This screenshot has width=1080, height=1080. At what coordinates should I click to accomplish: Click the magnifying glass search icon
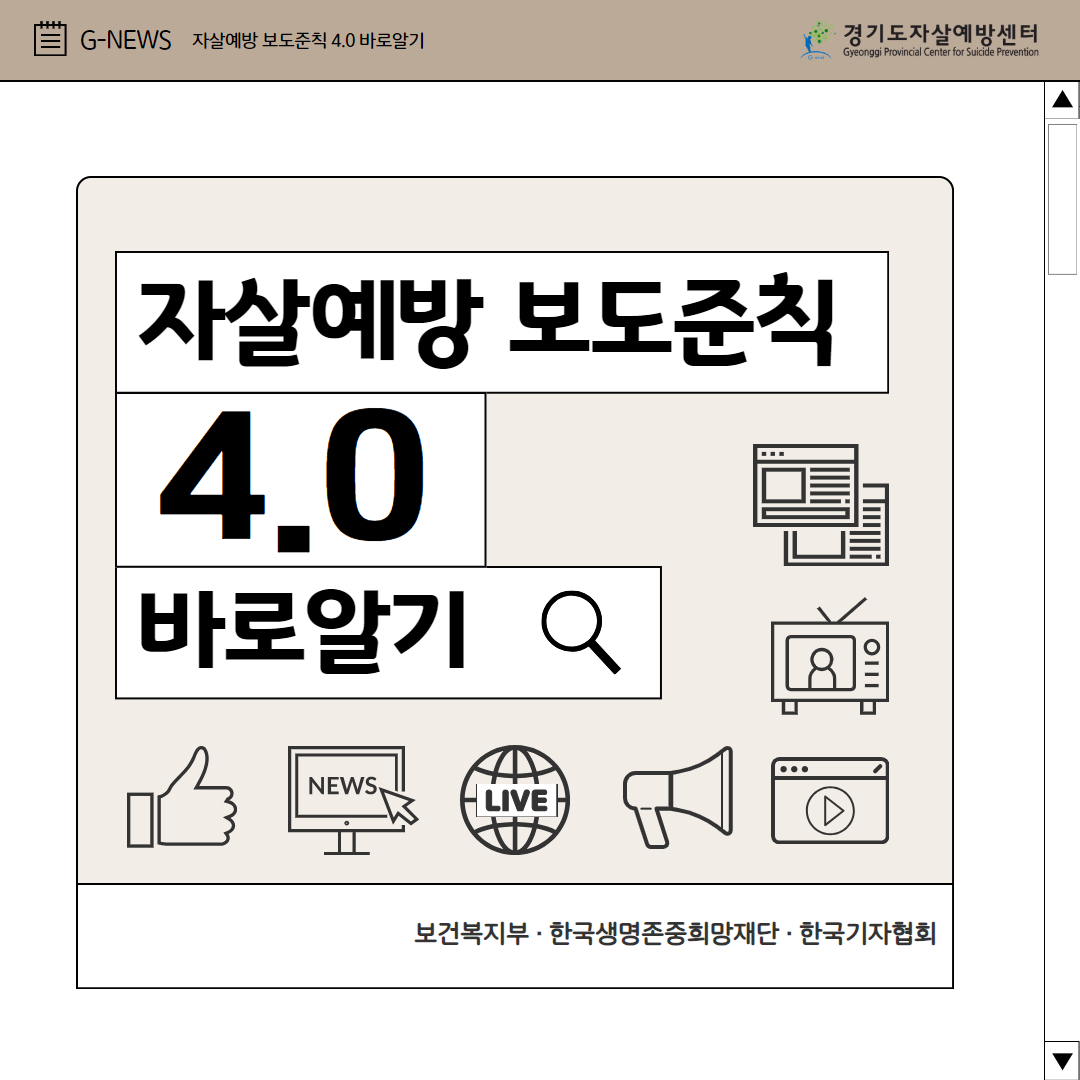point(581,632)
